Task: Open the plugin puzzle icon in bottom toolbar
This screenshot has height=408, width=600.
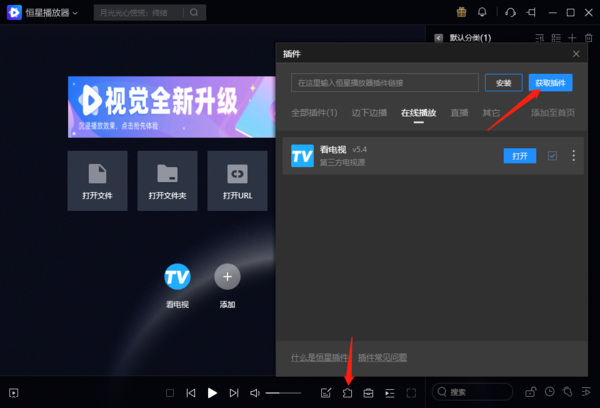Action: tap(347, 393)
